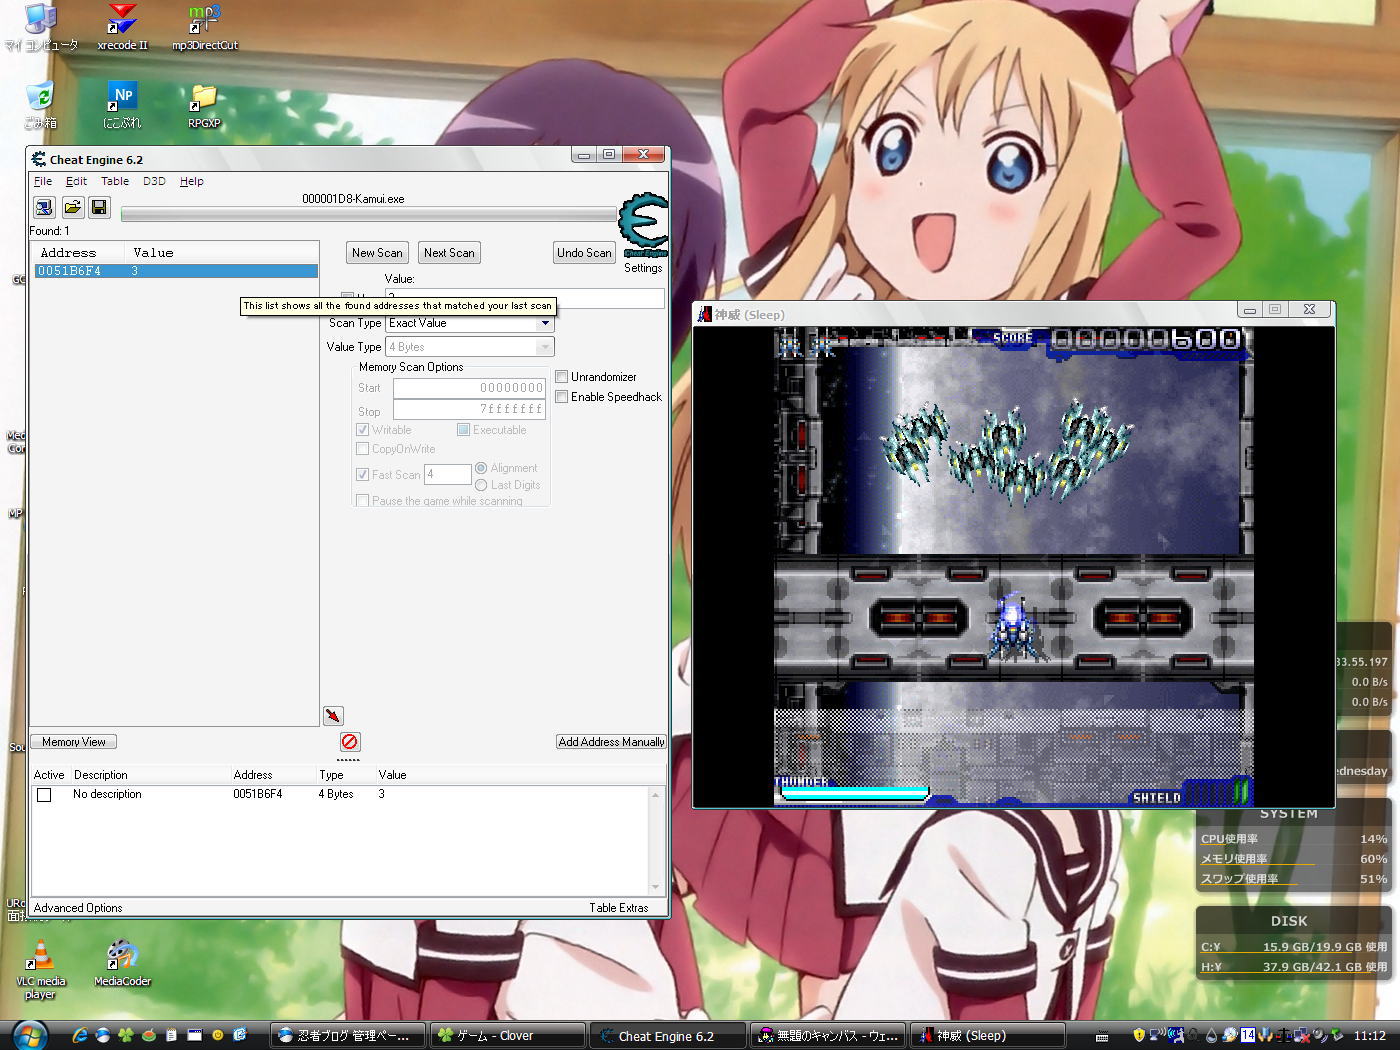Screen dimensions: 1400x1050
Task: Click the notepad quick launch icon
Action: [171, 1035]
